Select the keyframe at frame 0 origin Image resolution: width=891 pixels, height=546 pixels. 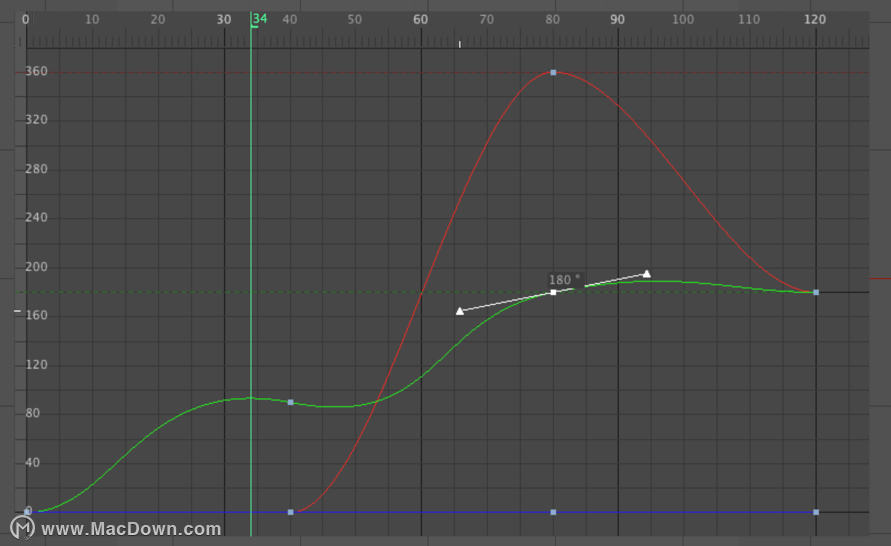pos(27,511)
